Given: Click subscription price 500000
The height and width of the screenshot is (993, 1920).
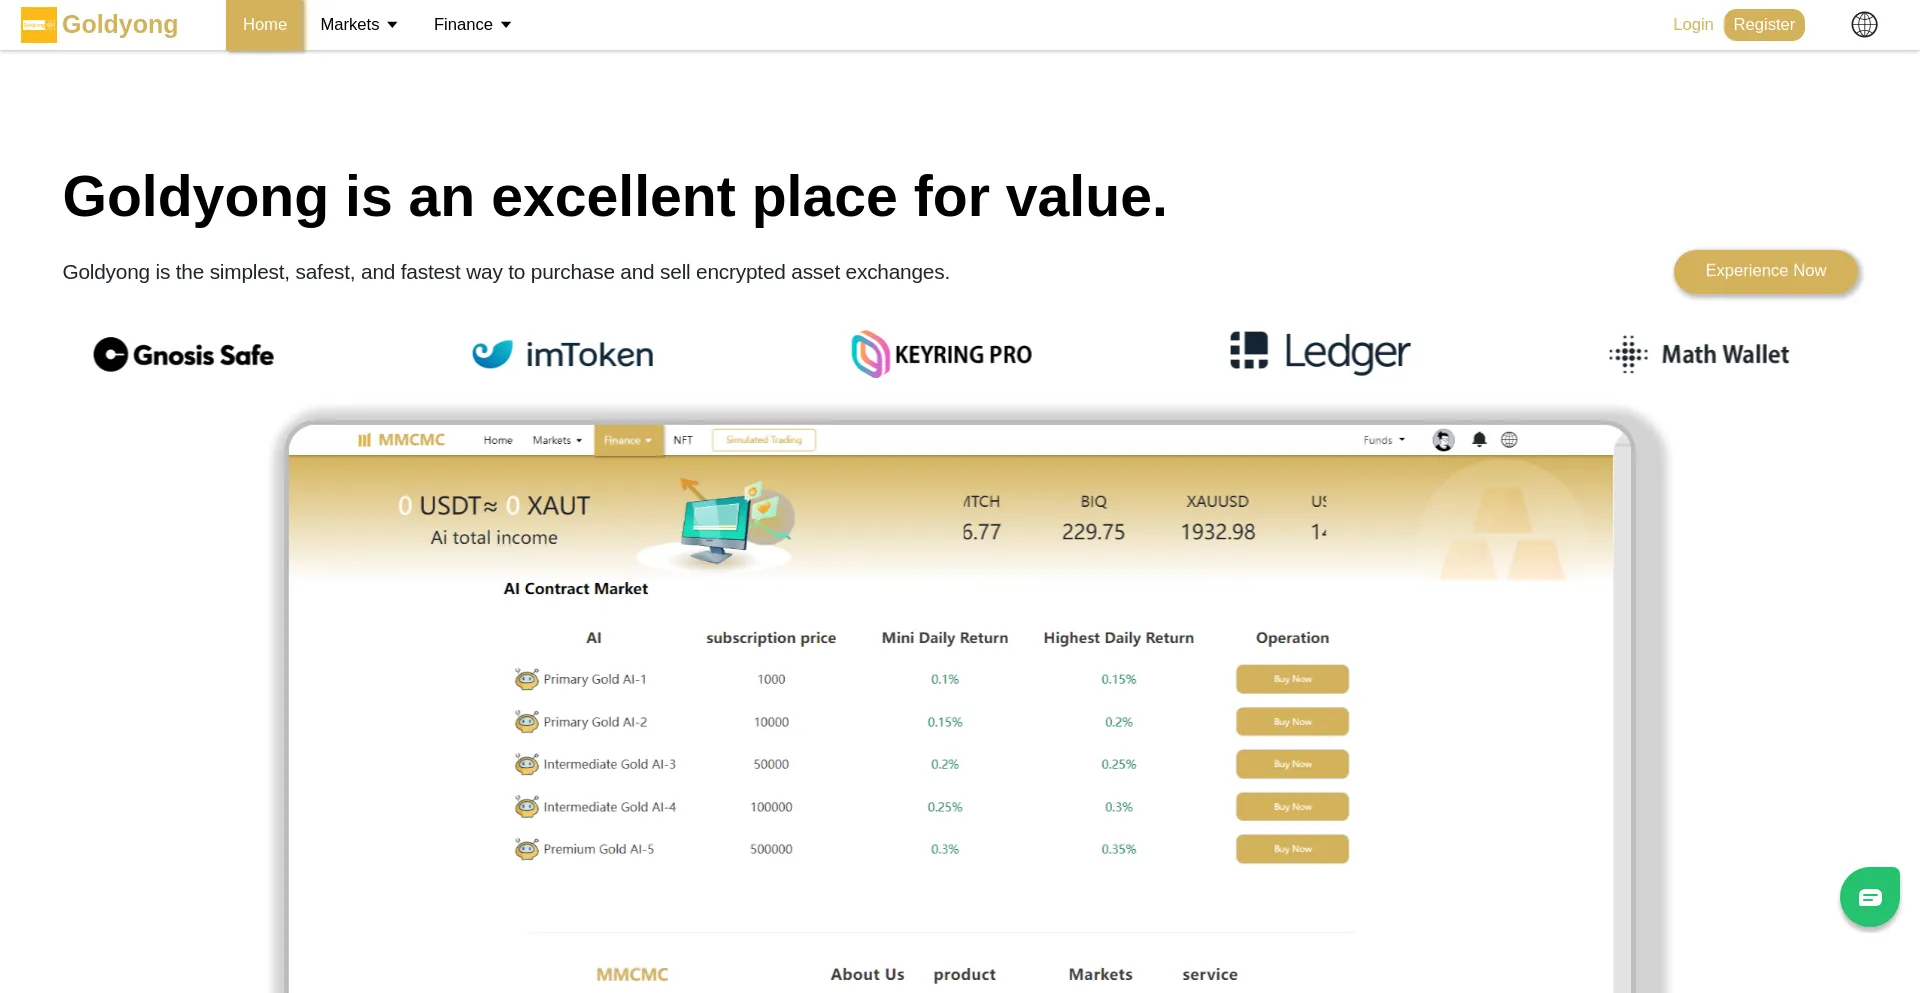Looking at the screenshot, I should click(771, 849).
